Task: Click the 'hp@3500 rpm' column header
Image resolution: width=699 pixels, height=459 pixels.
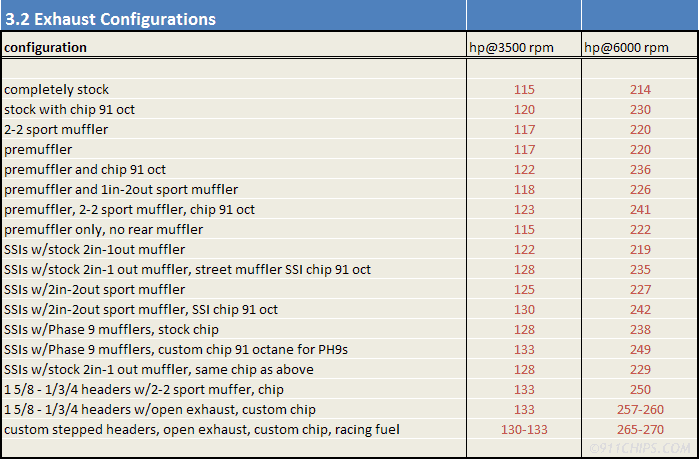Action: pyautogui.click(x=511, y=47)
